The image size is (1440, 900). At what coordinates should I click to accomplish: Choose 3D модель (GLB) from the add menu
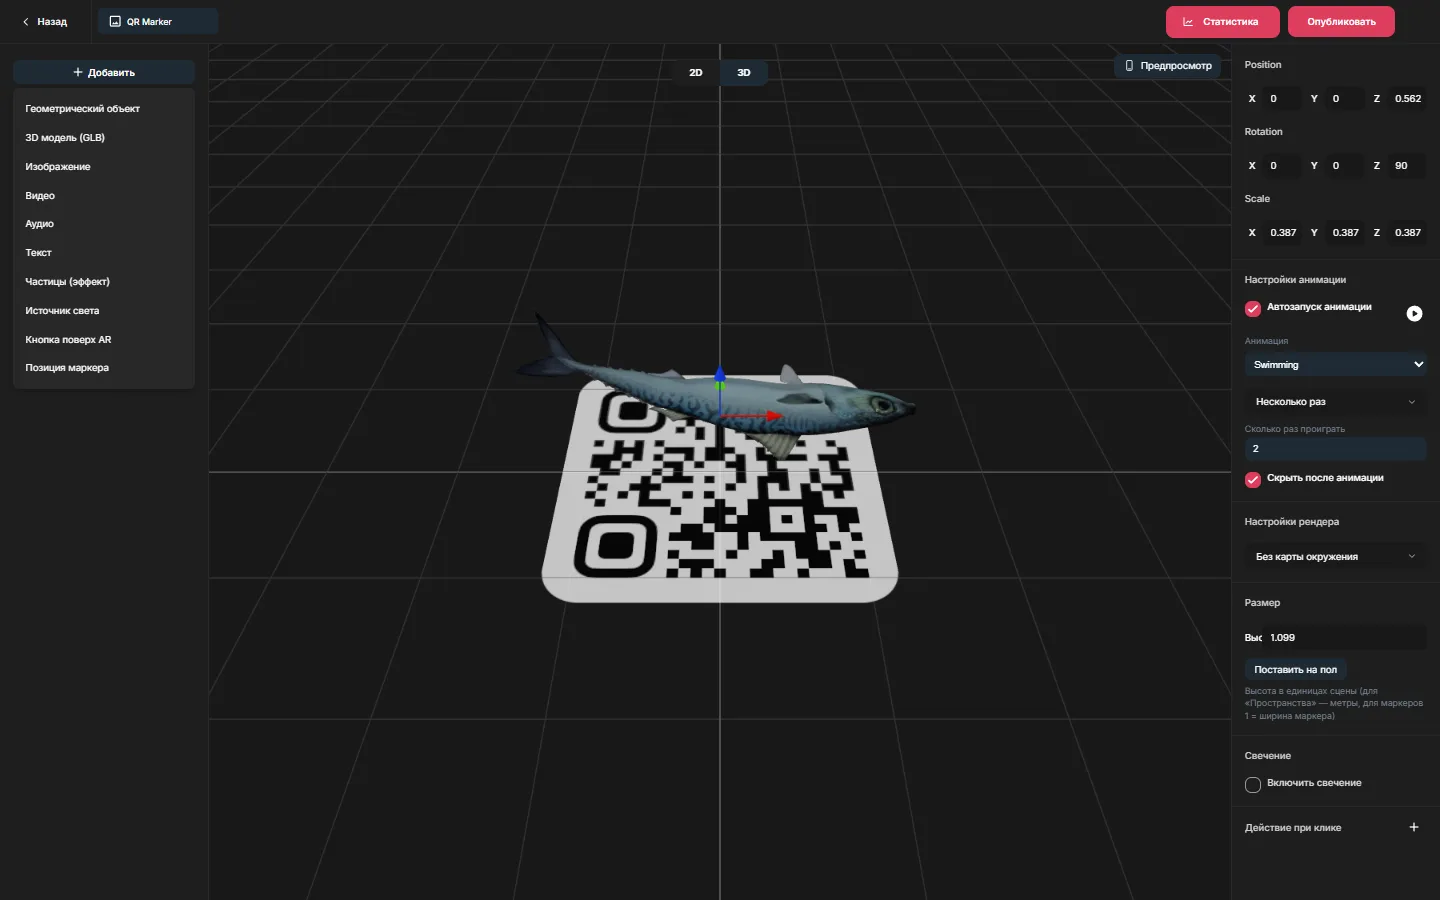[104, 138]
